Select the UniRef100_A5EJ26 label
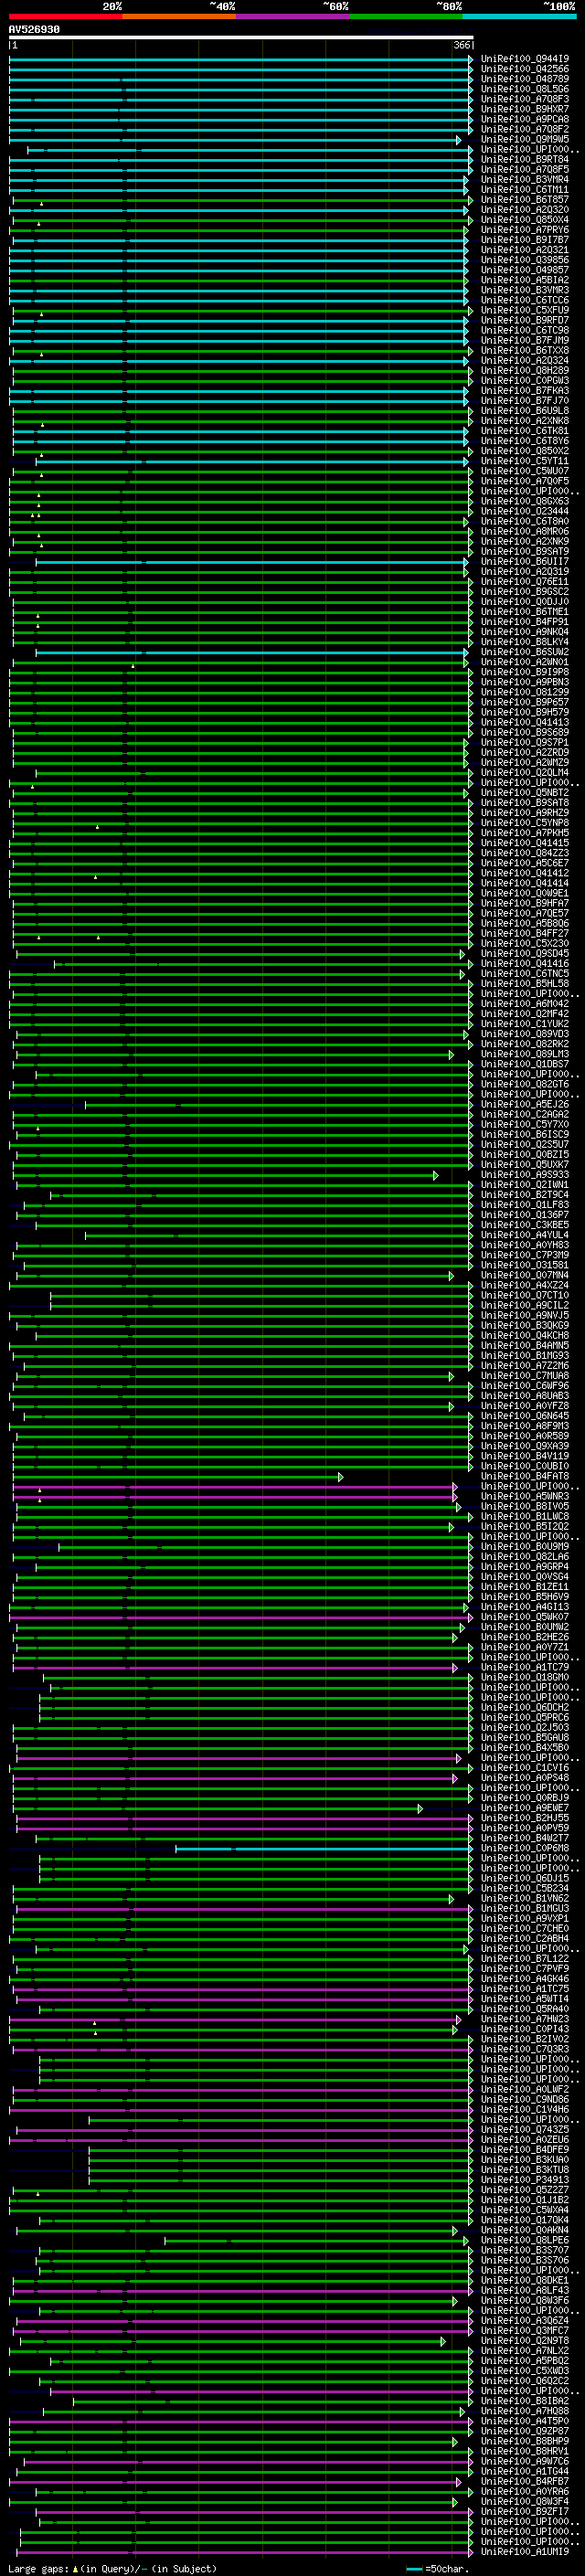The height and width of the screenshot is (2576, 585). point(525,1104)
